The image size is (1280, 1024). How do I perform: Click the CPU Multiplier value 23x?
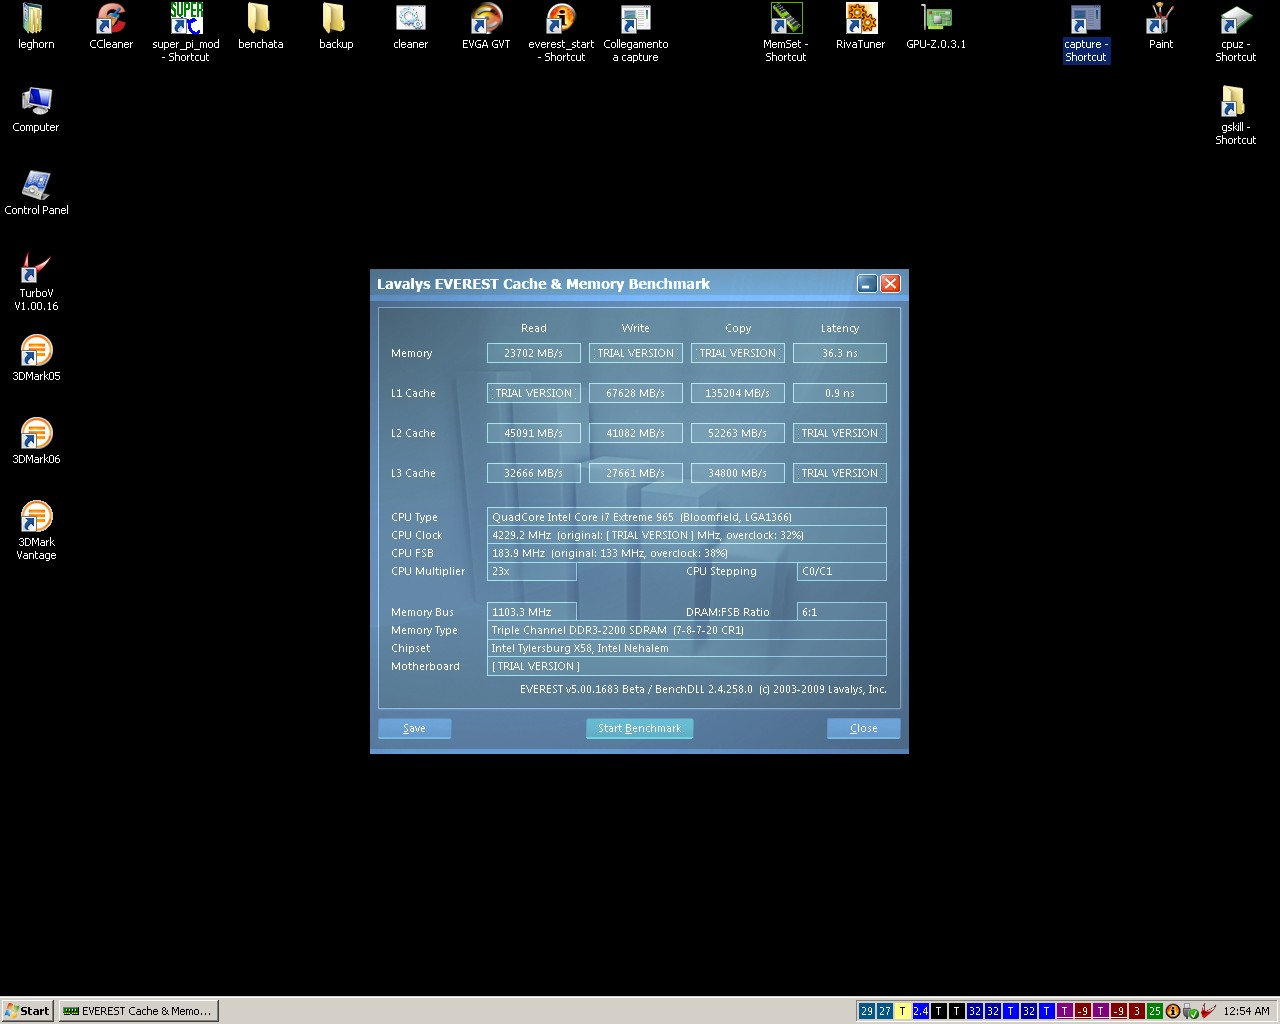(531, 571)
